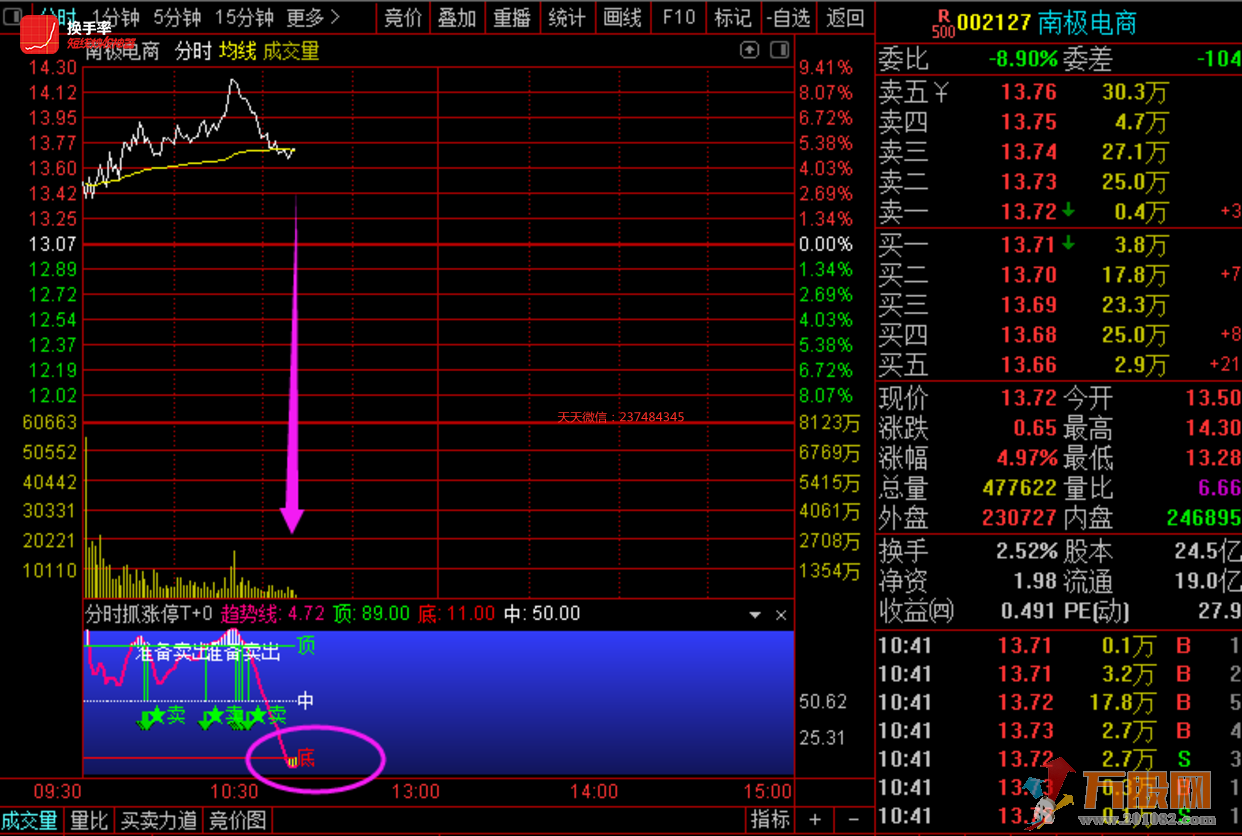Click the 卖五 price 13.76

click(1029, 93)
